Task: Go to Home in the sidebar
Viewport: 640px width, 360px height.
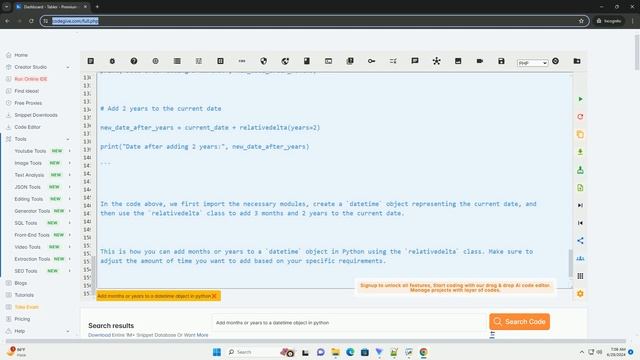Action: click(x=21, y=55)
